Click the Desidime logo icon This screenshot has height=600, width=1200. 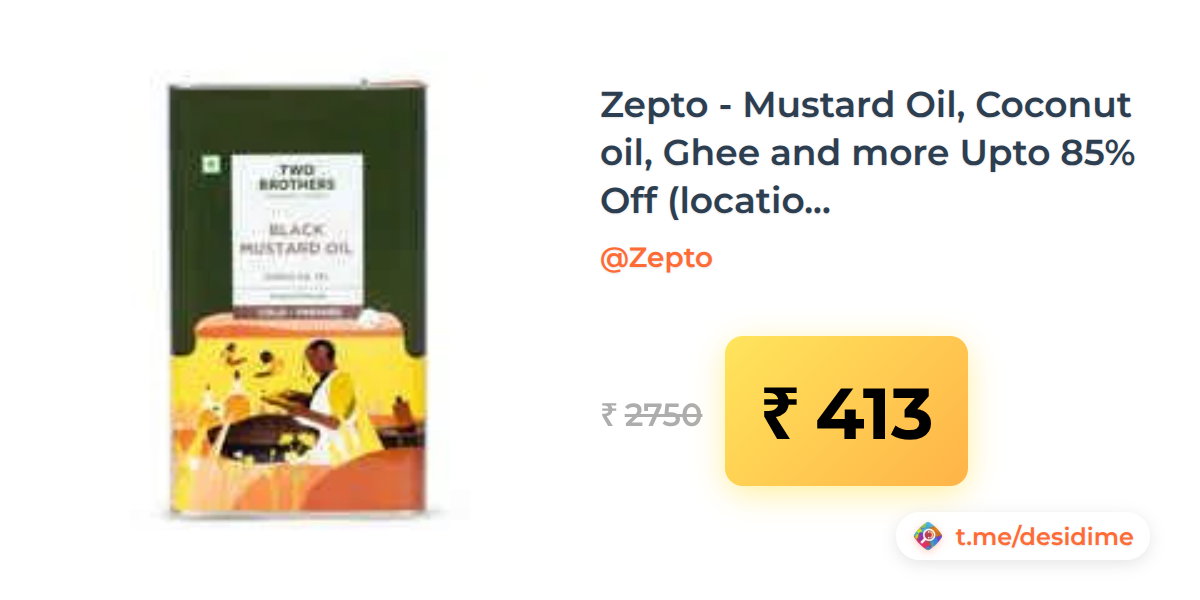tap(928, 537)
